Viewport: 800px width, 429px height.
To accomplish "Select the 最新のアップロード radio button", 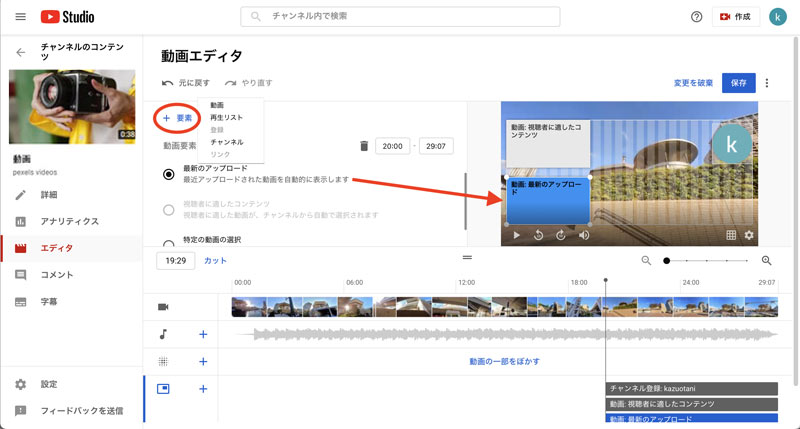I will 168,174.
